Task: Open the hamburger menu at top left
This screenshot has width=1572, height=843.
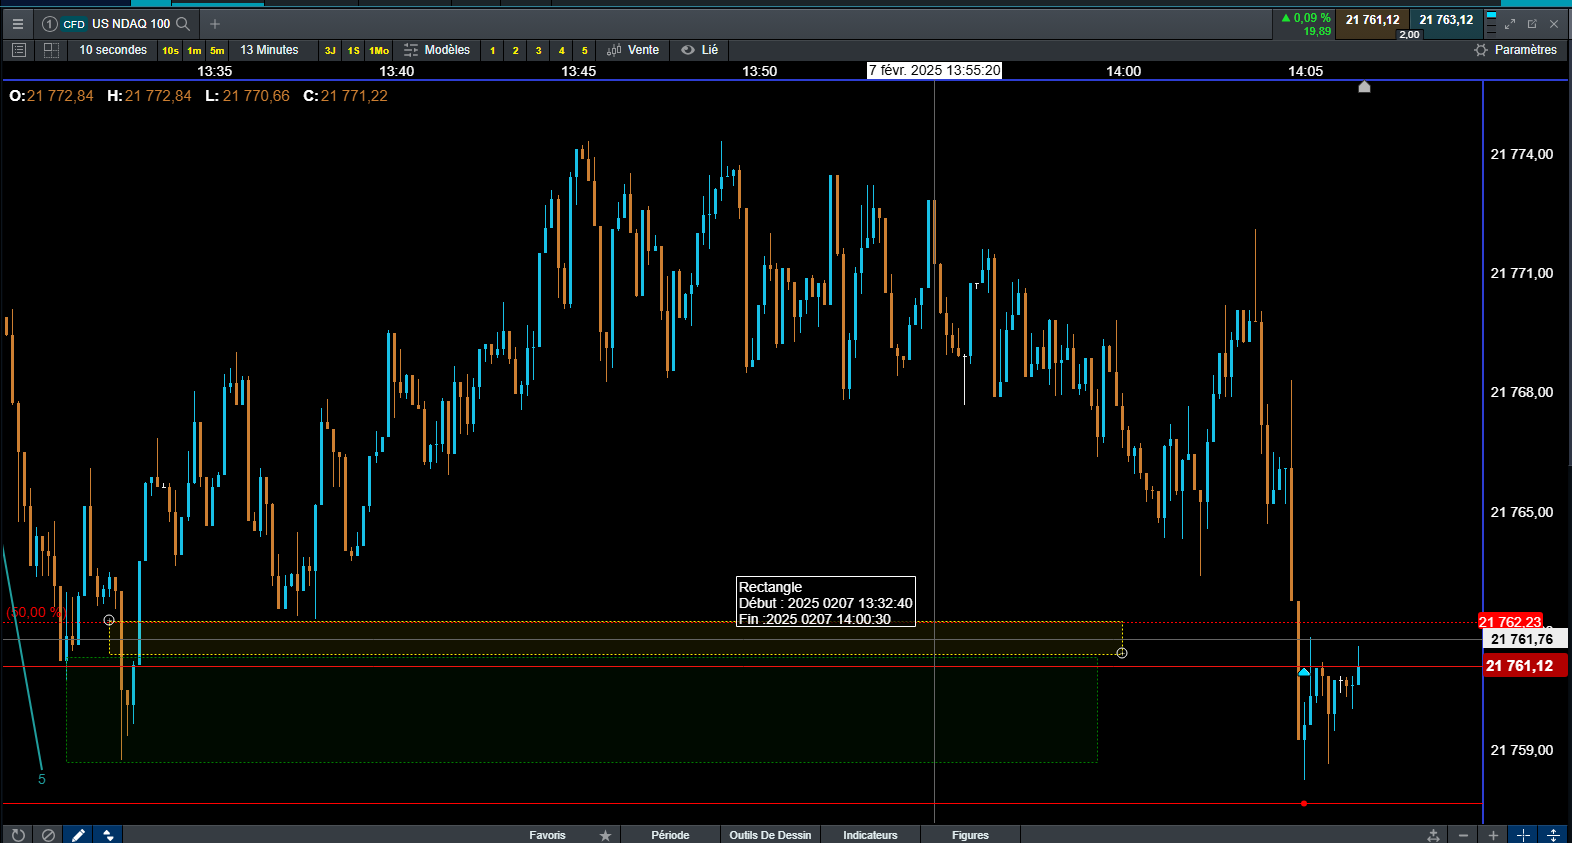Action: coord(17,24)
